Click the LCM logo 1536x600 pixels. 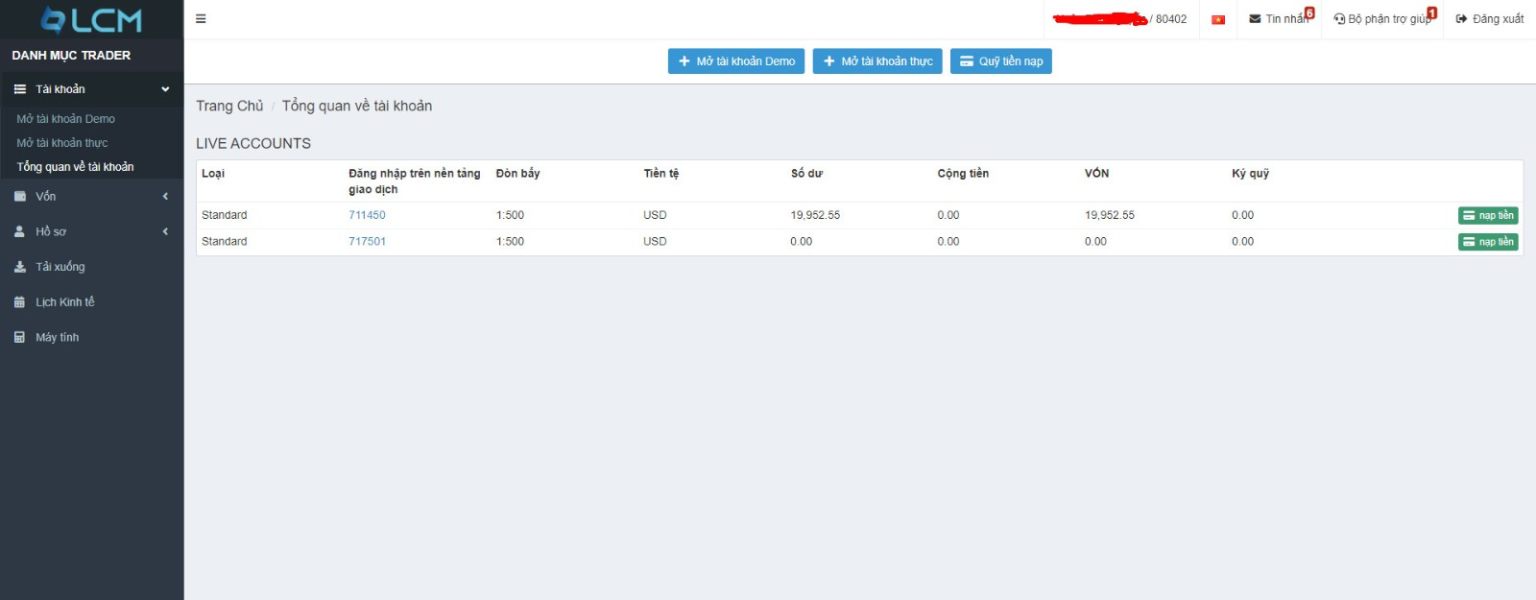coord(91,19)
